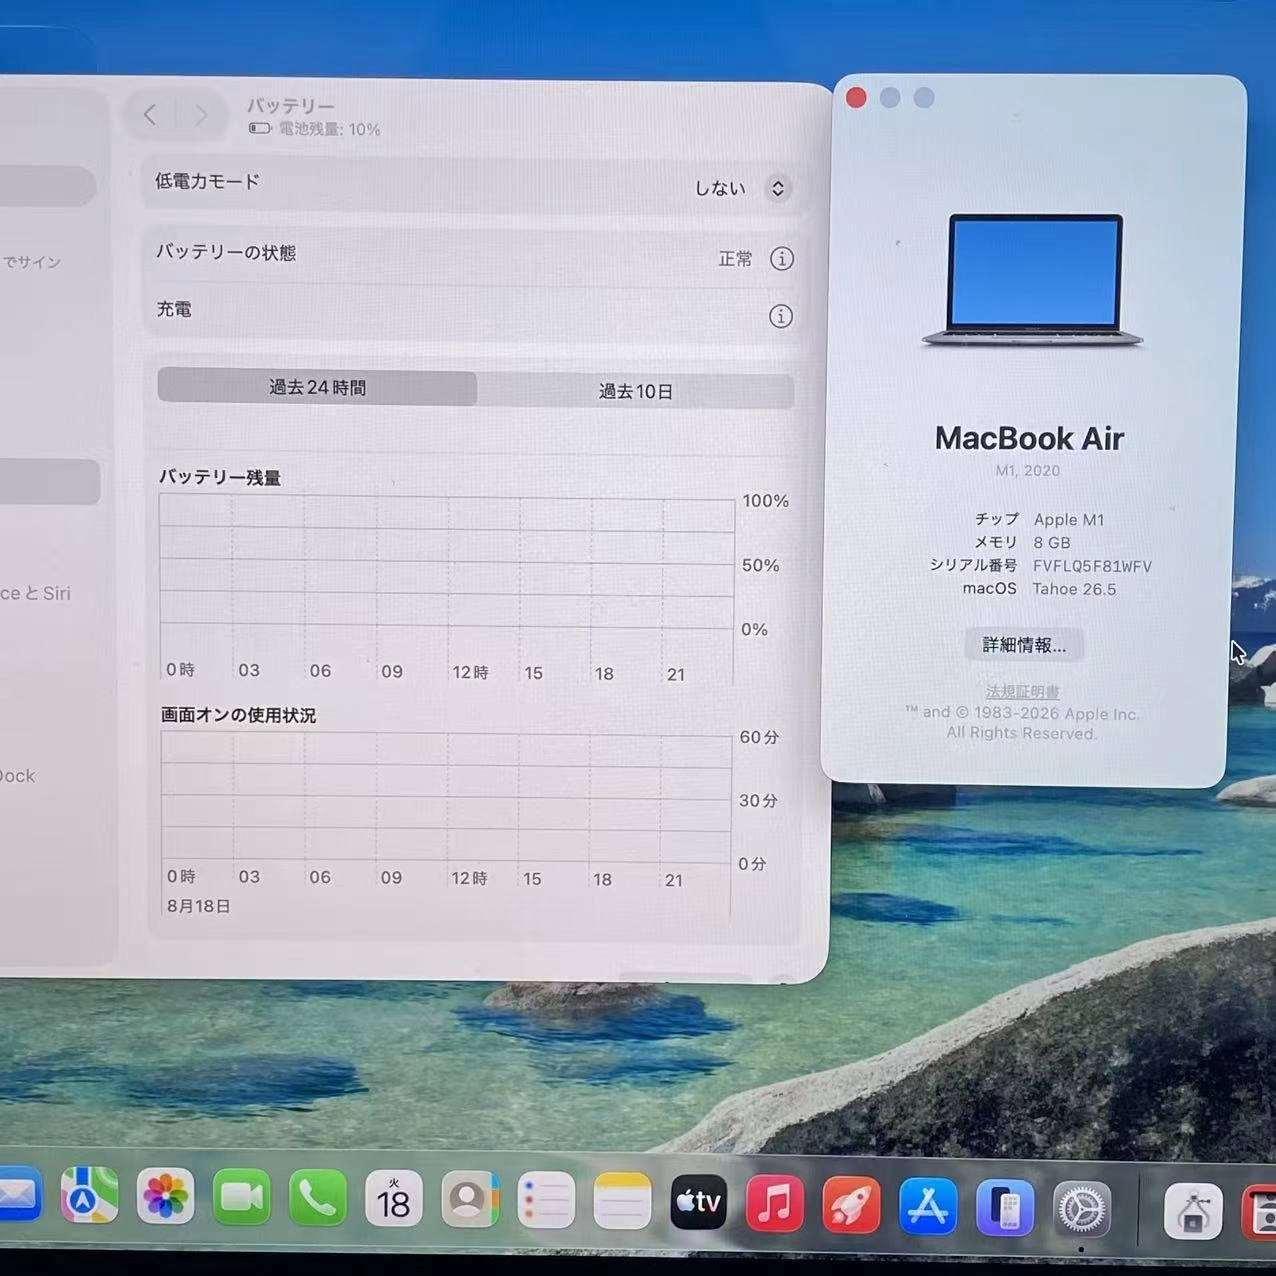Click the 8月18日 date label
This screenshot has width=1276, height=1276.
pos(199,906)
